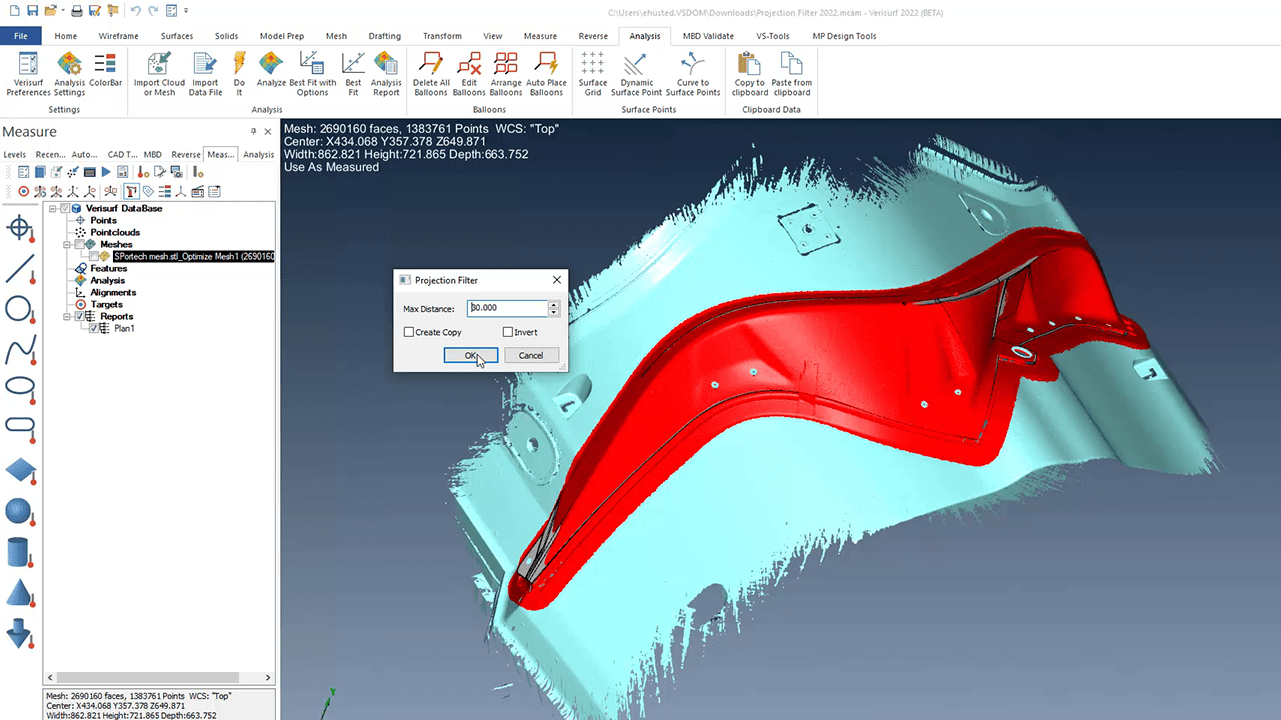Collapse the Verisurf DataBase tree node
The height and width of the screenshot is (720, 1281).
53,208
